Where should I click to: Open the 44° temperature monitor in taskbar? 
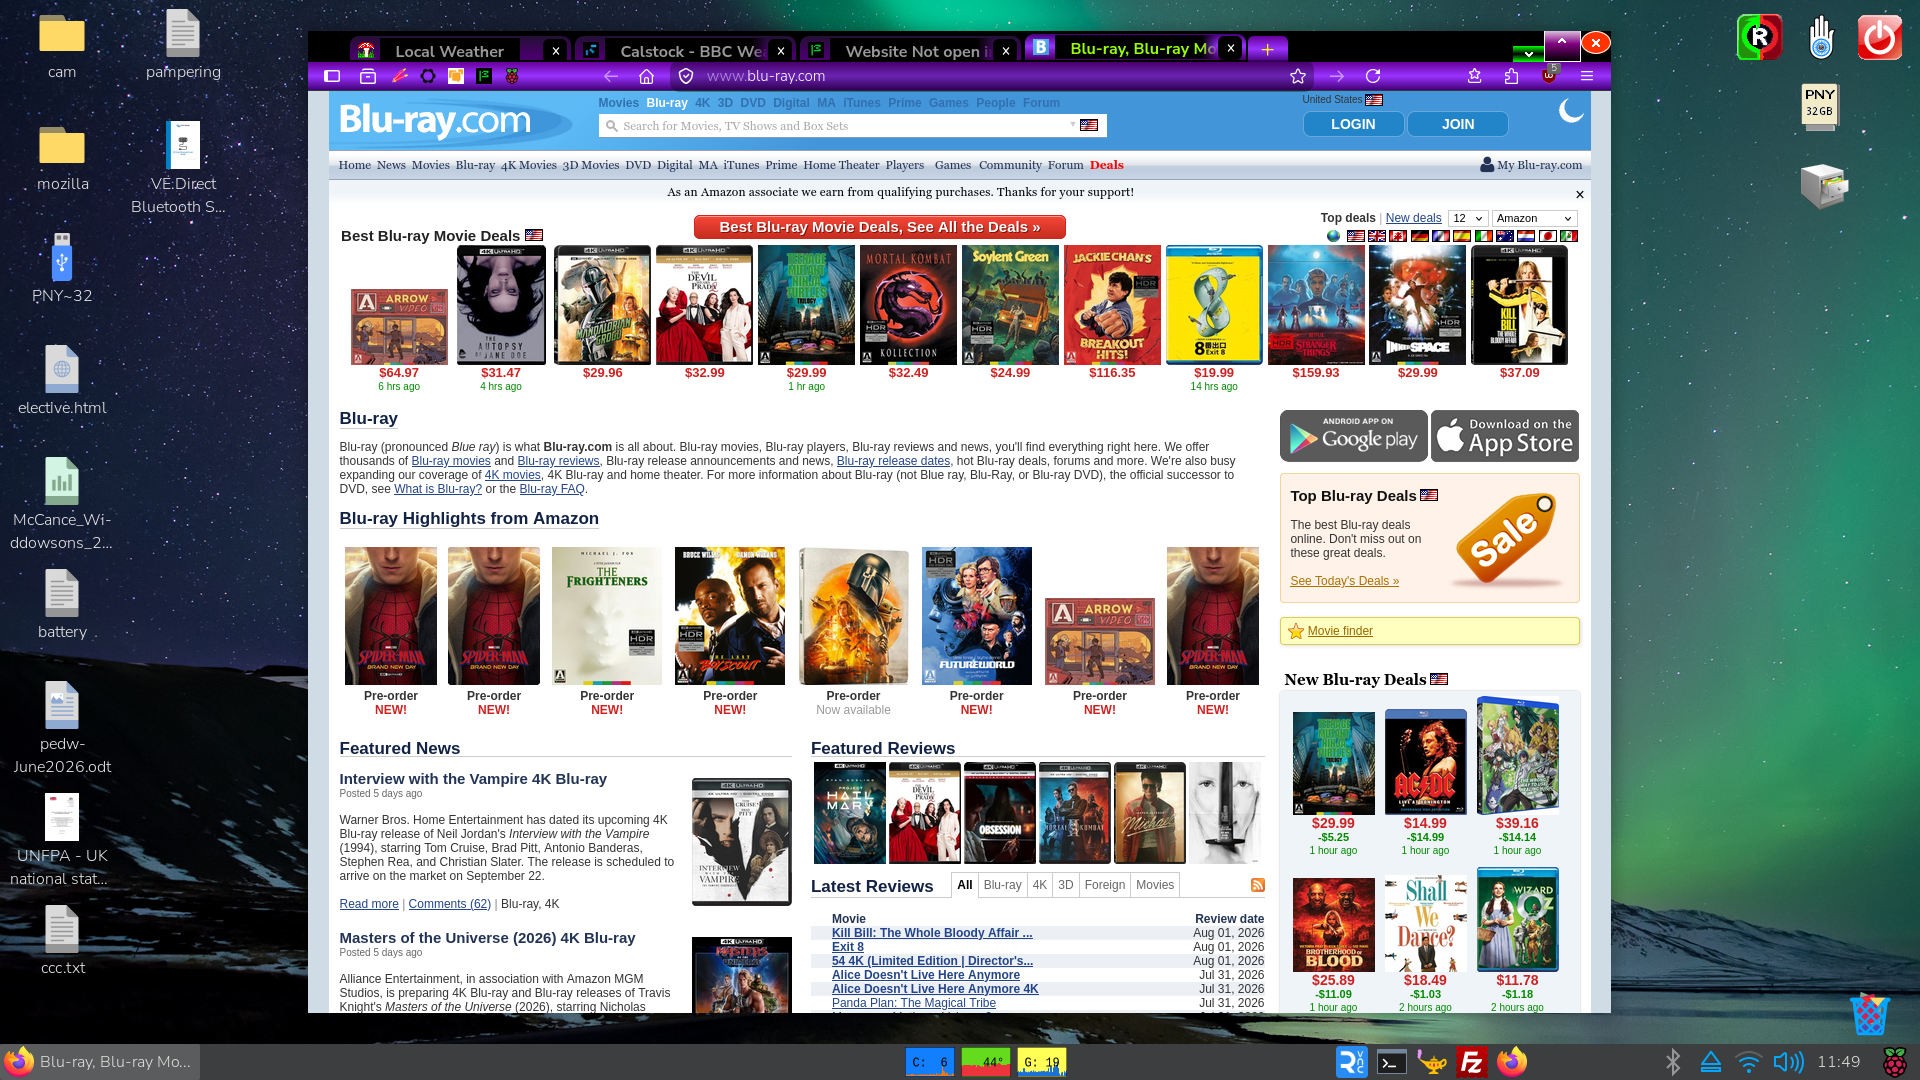pos(986,1062)
